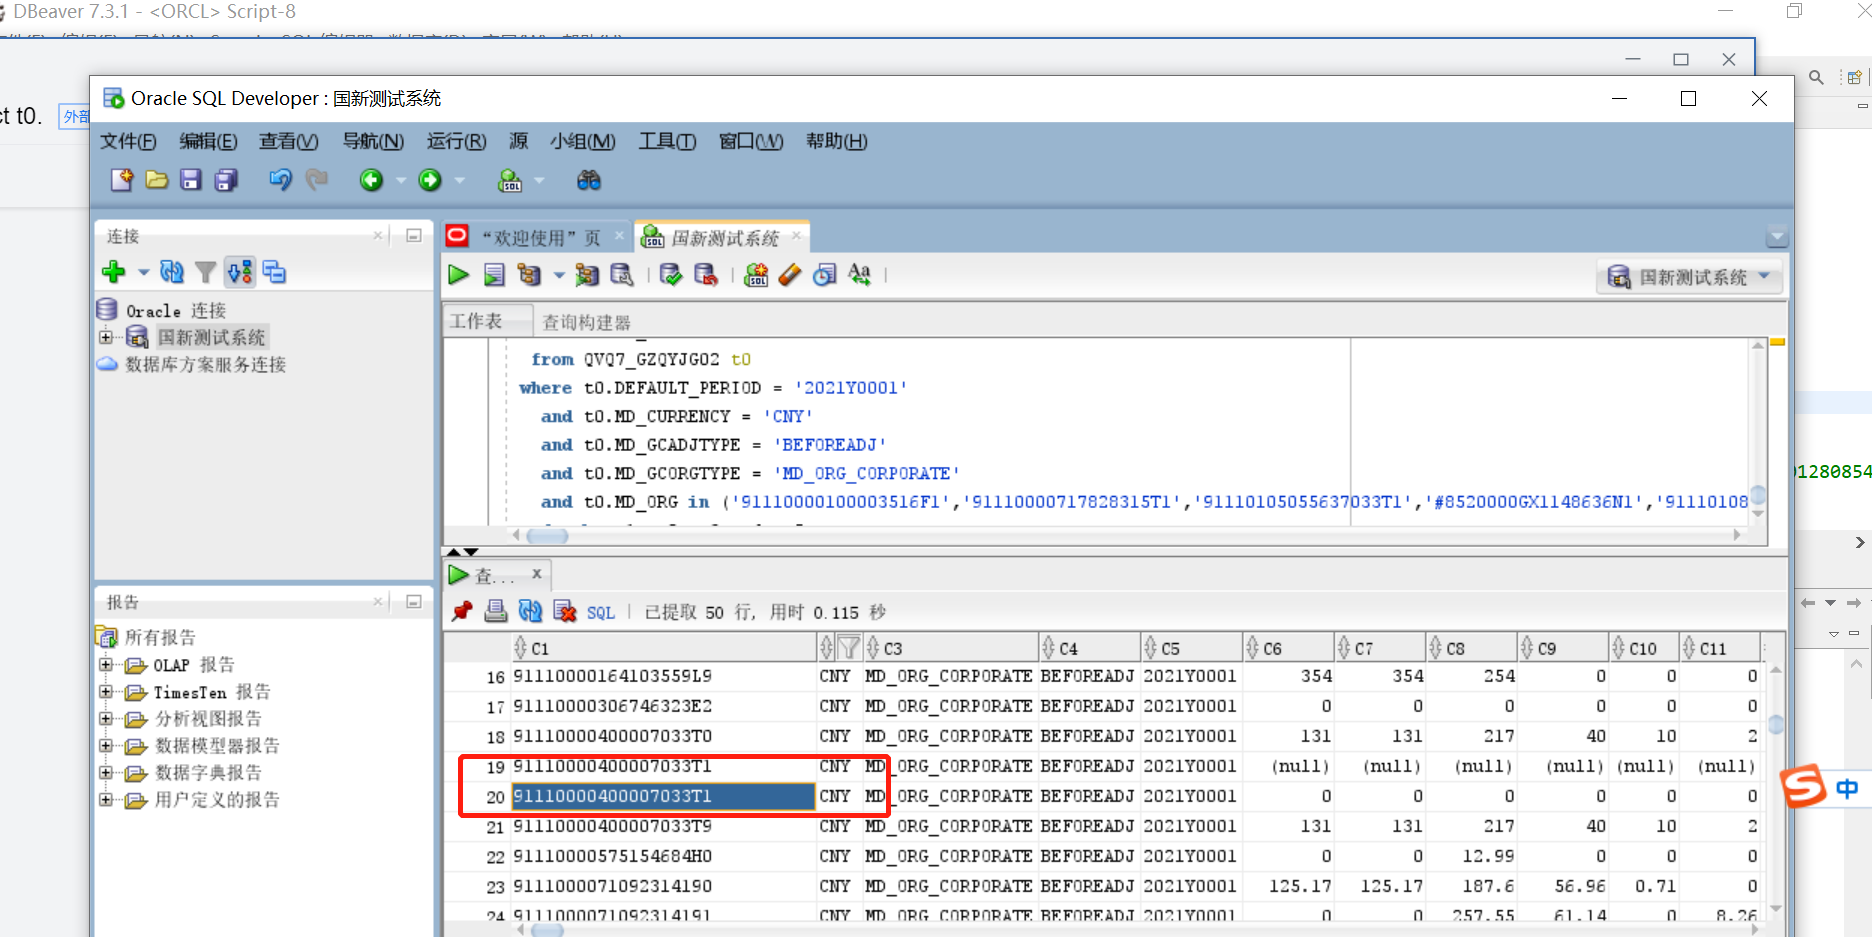Pin the query result with red pushpin
This screenshot has height=937, width=1872.
(462, 611)
